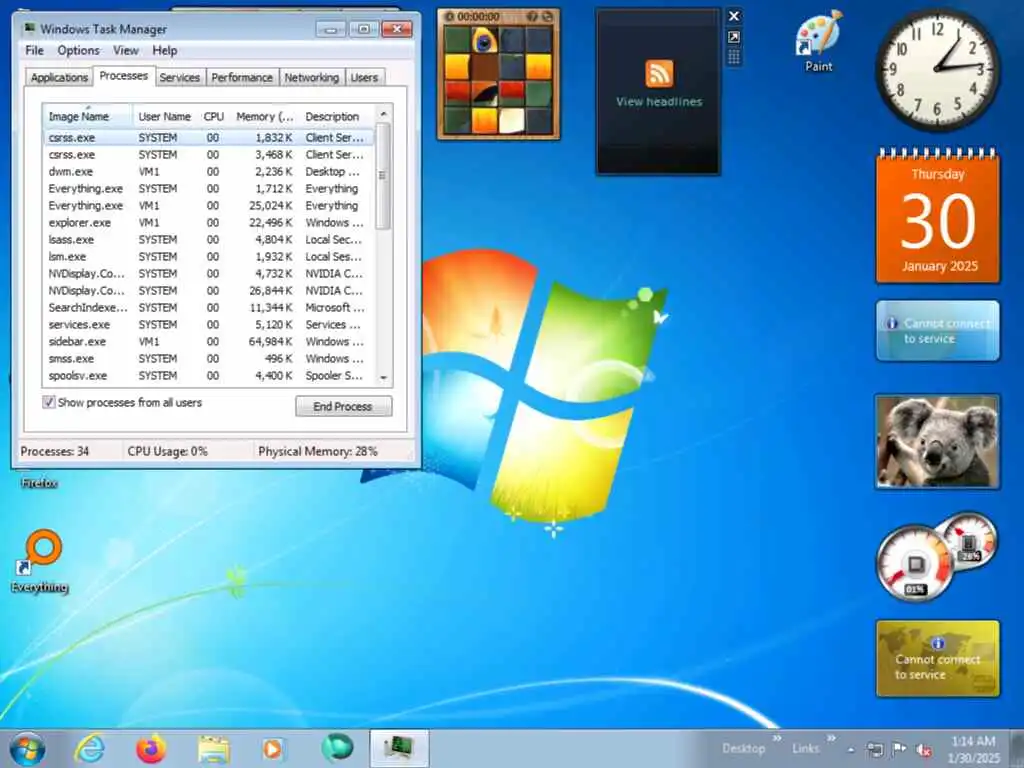Open the Options menu
Image resolution: width=1024 pixels, height=768 pixels.
78,50
